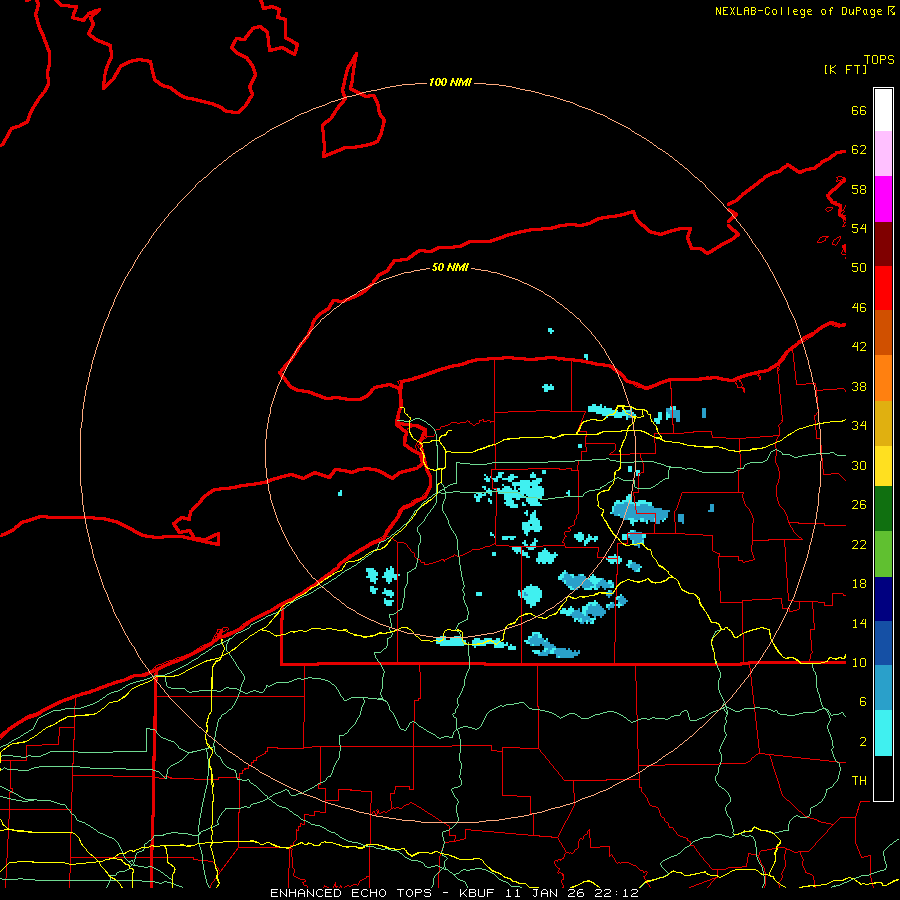Click the 30 value on the legend
This screenshot has height=900, width=900.
pyautogui.click(x=859, y=465)
